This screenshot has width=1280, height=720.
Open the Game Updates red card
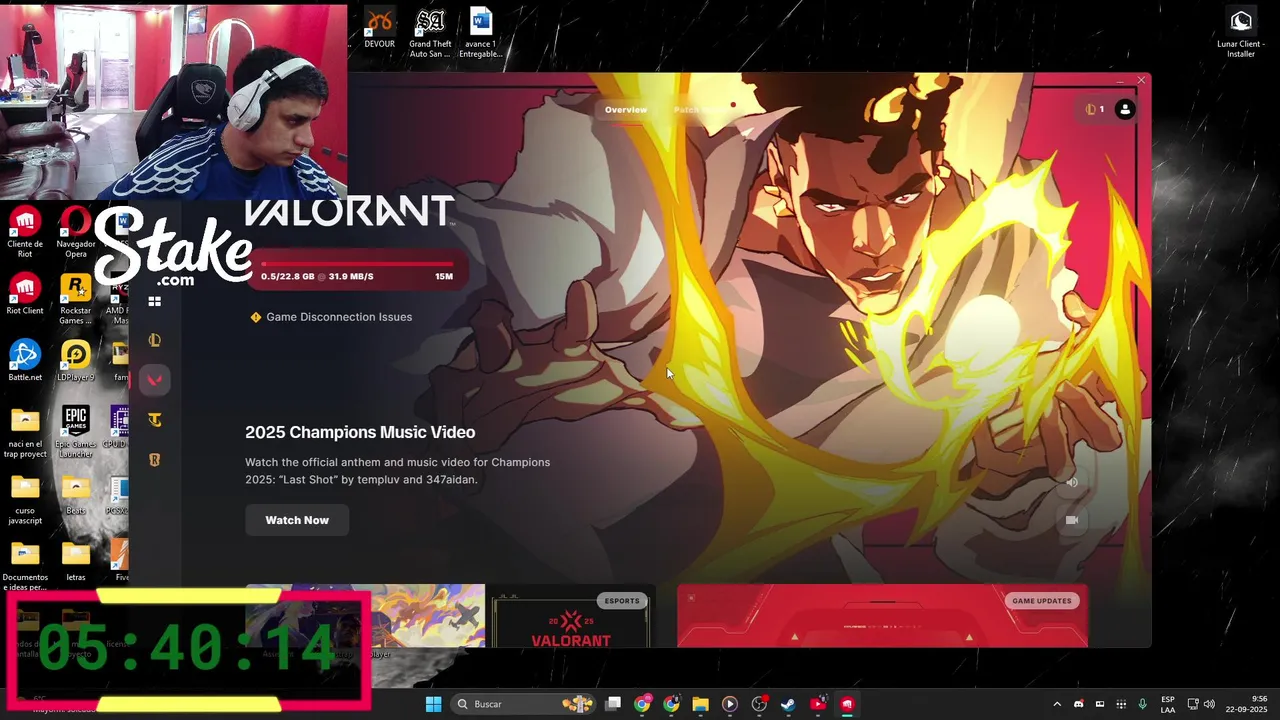click(883, 616)
